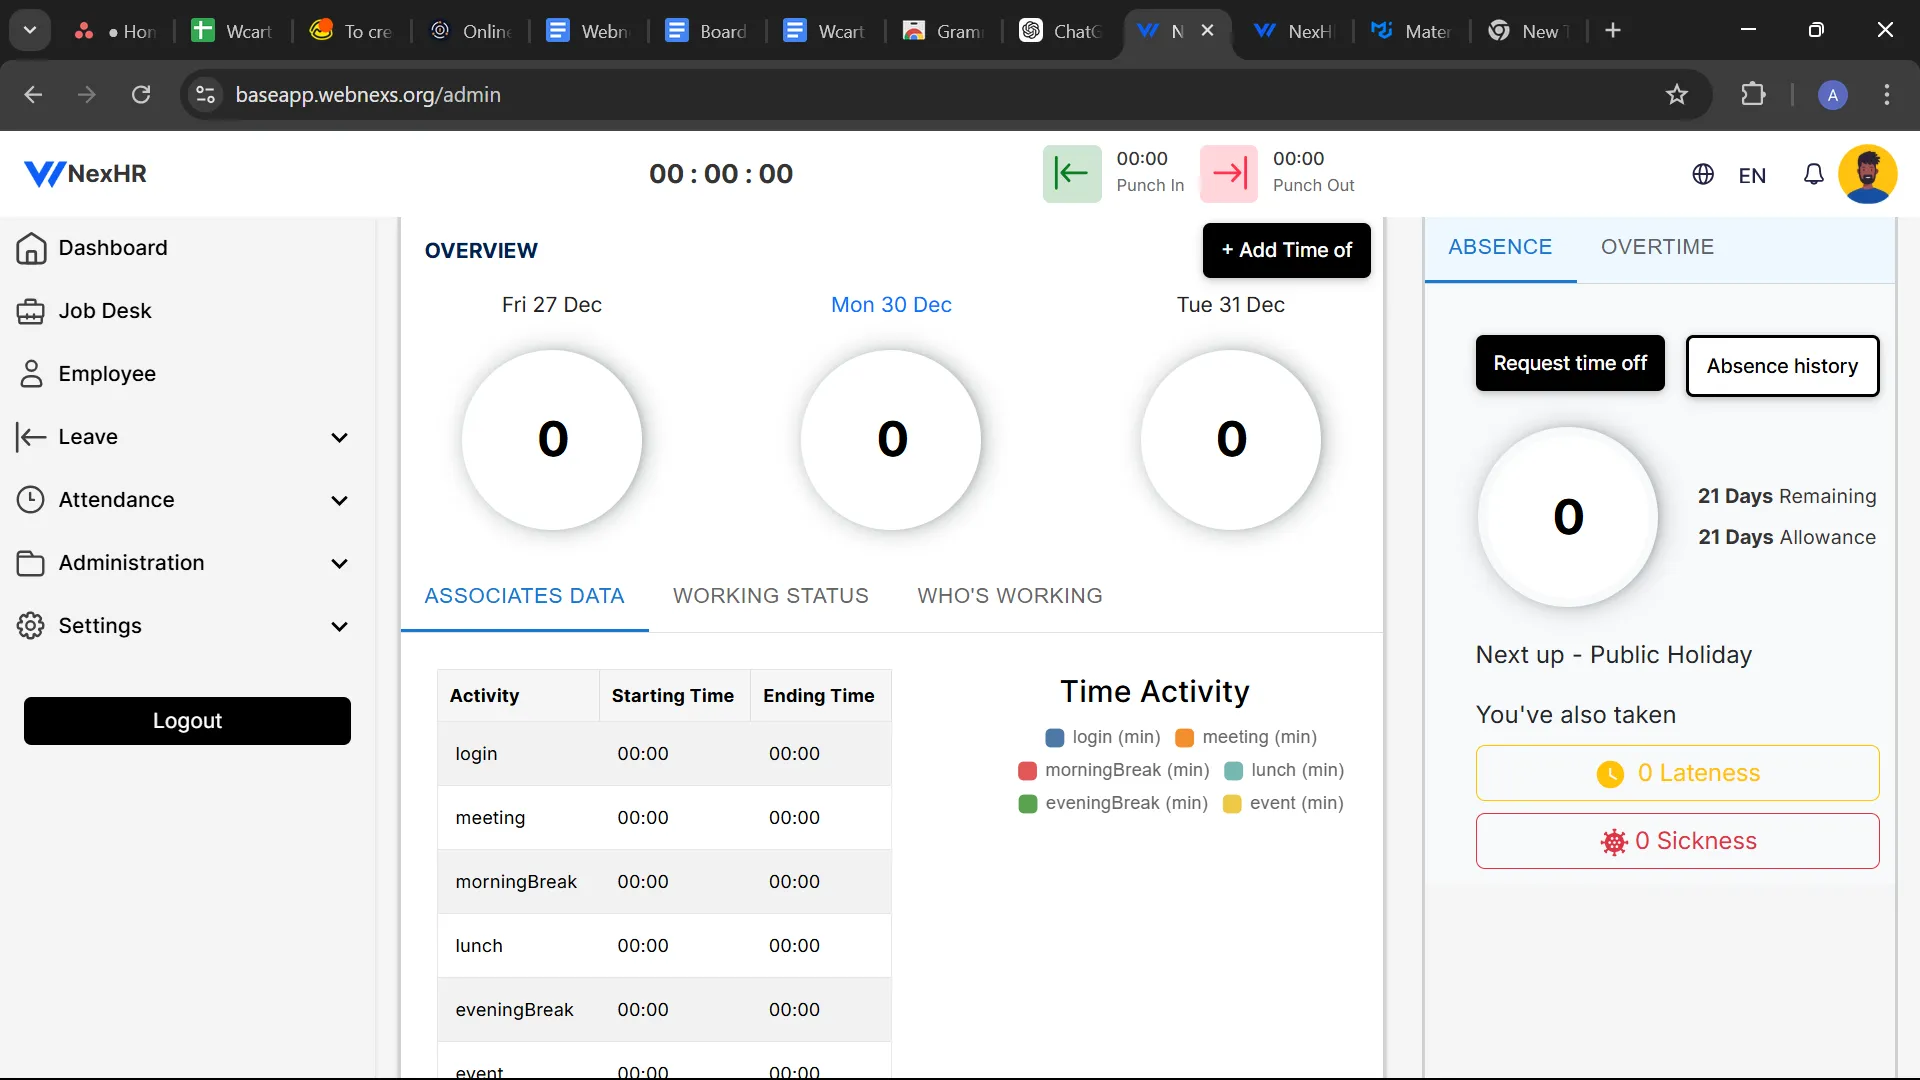Click the 0 Sickness card
Viewport: 1920px width, 1080px height.
point(1677,842)
